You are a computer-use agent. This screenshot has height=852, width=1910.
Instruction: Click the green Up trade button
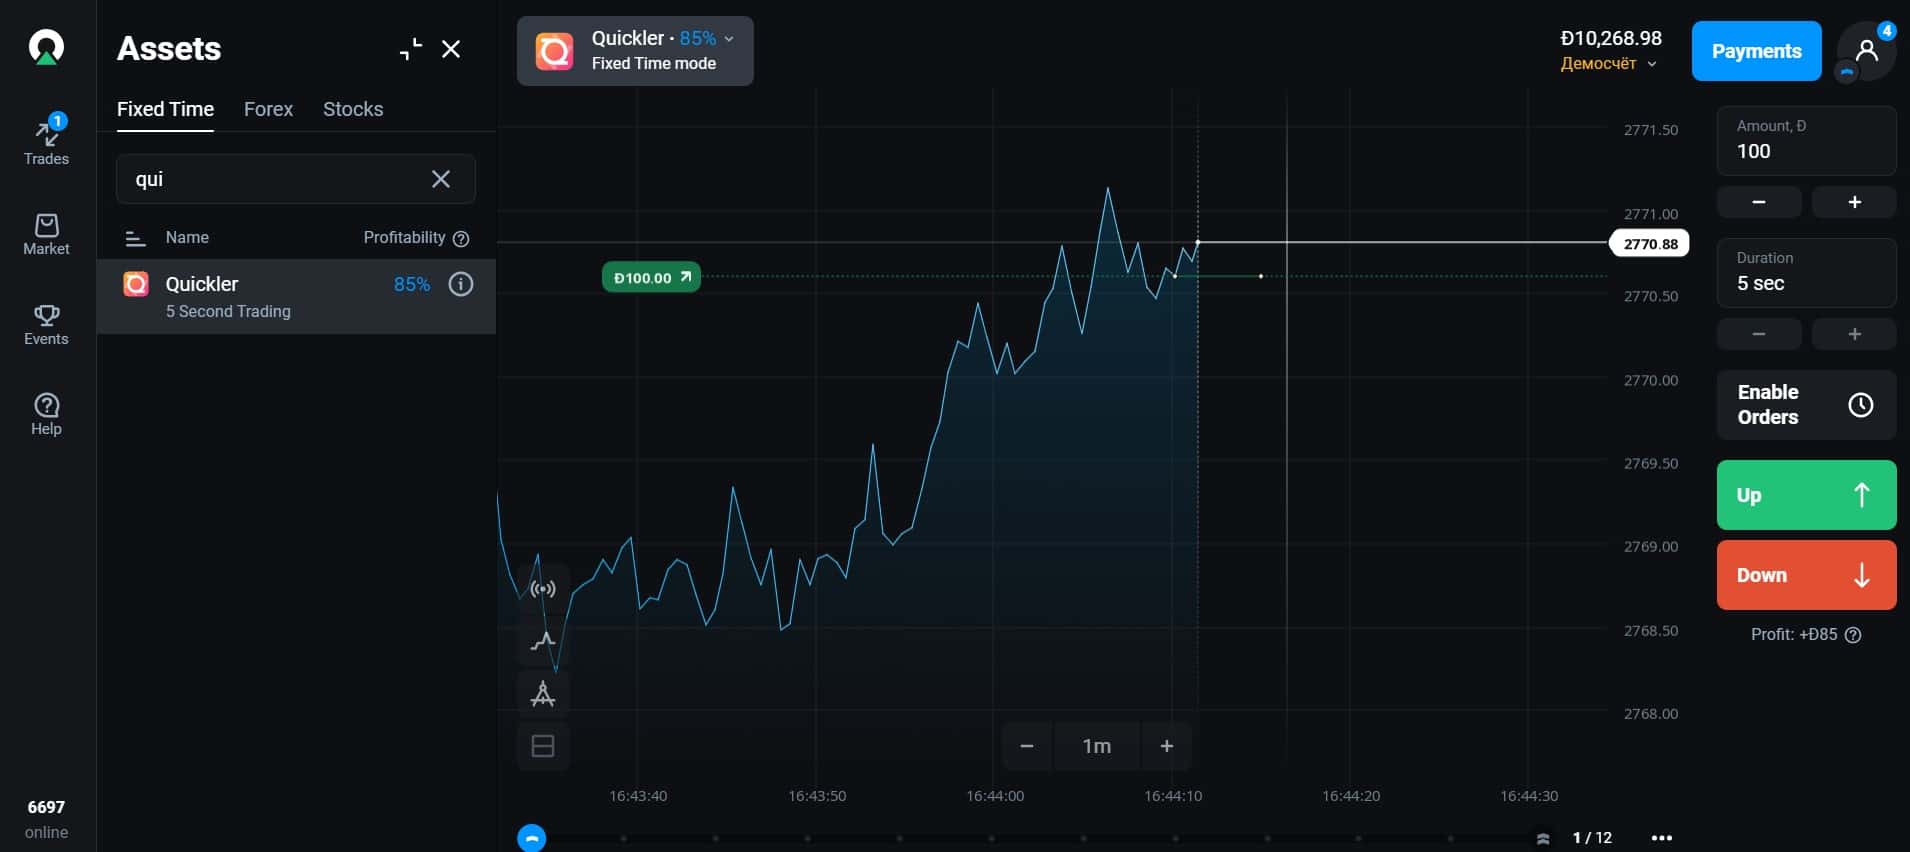pos(1806,495)
